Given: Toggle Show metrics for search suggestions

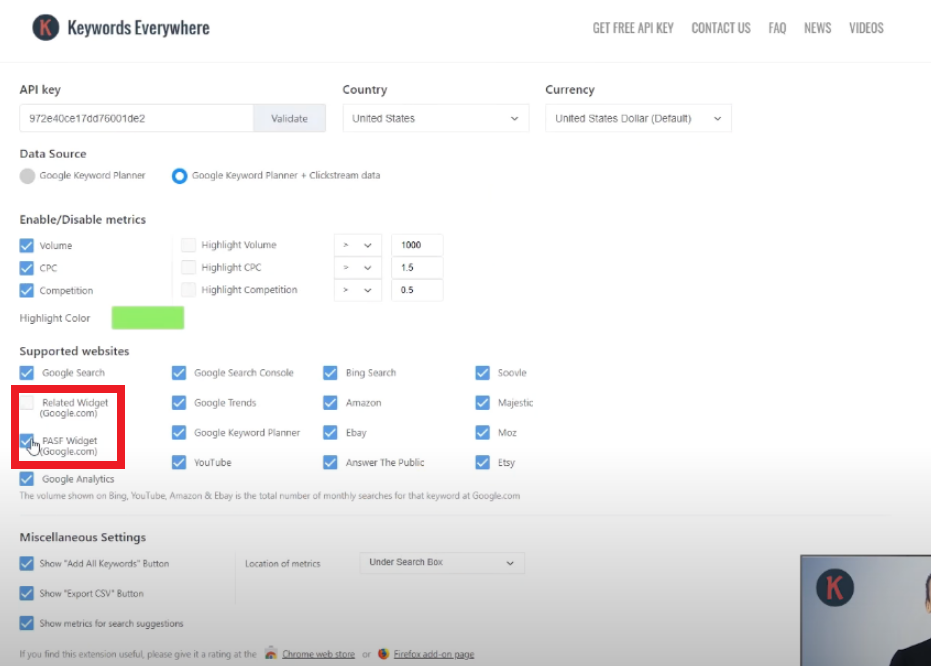Looking at the screenshot, I should pyautogui.click(x=27, y=623).
